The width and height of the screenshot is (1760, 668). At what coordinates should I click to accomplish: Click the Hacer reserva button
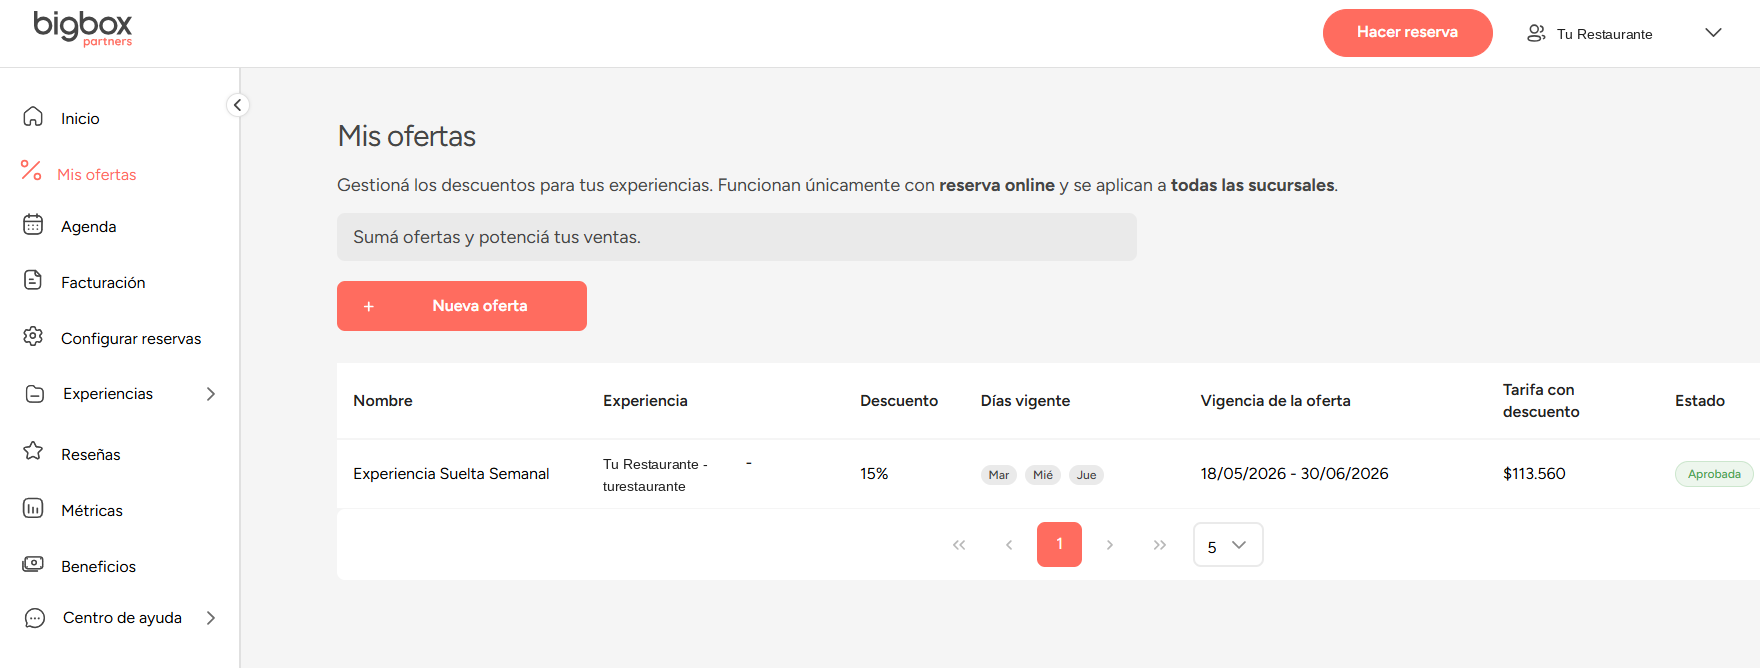pos(1407,33)
